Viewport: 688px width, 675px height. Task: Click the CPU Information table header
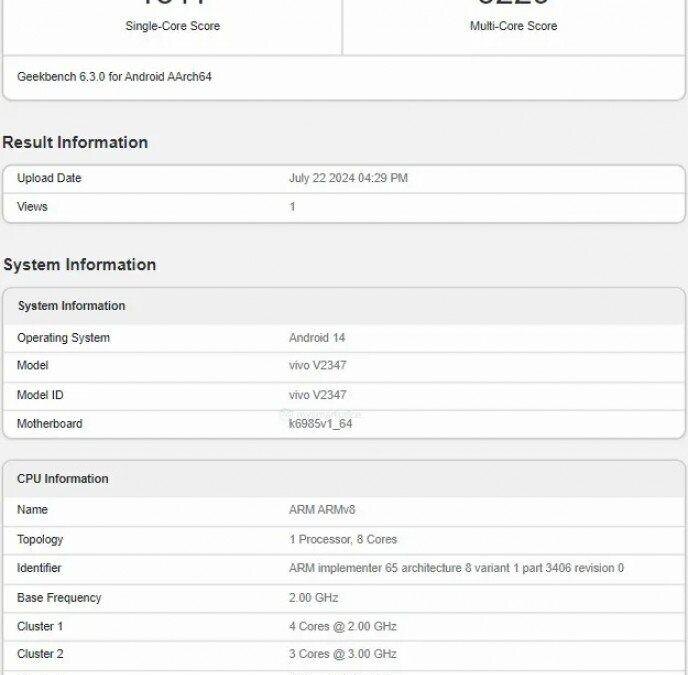pos(63,479)
